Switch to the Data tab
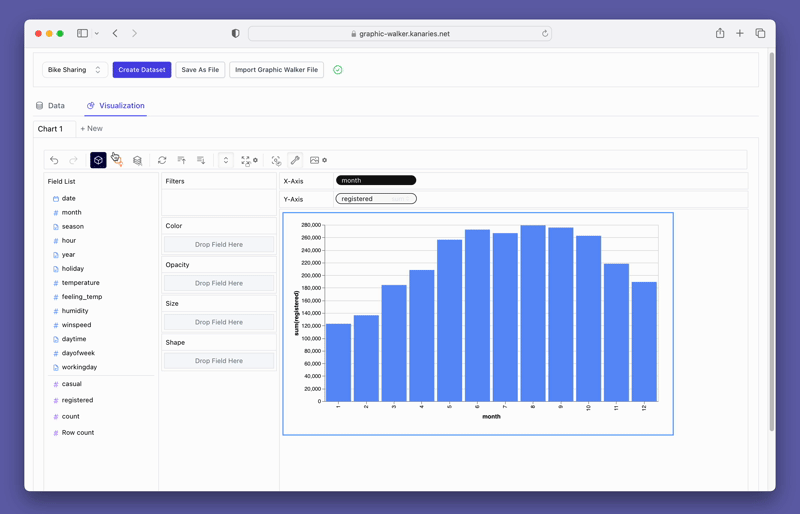The image size is (800, 514). (x=50, y=105)
